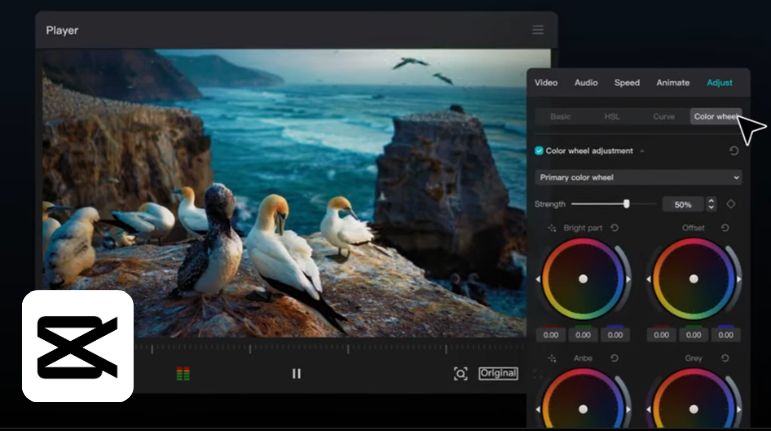Click the Anbe wheel picker icon
This screenshot has width=771, height=431.
pos(552,358)
